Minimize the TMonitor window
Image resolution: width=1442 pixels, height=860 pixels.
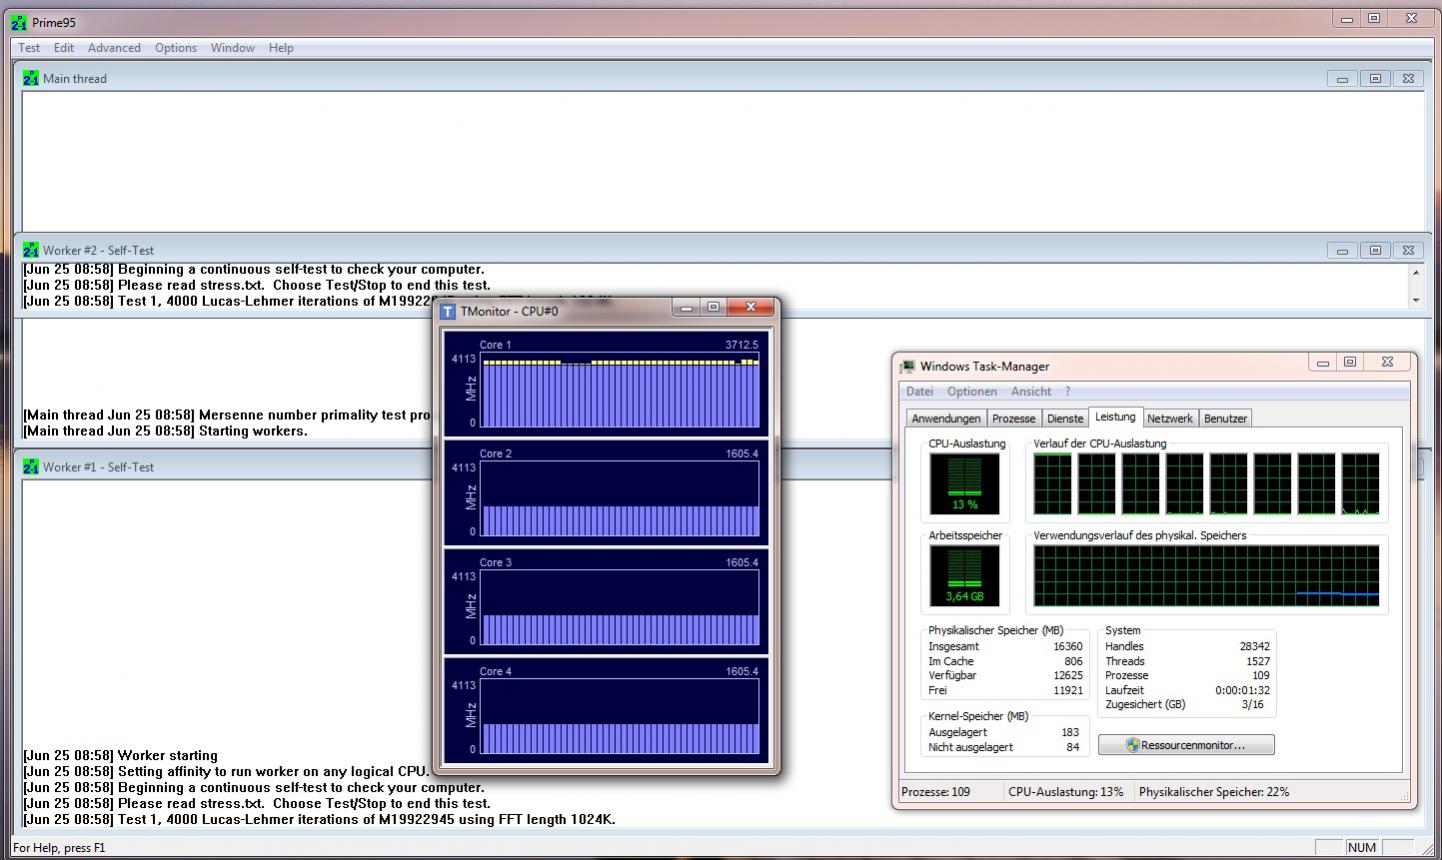click(686, 308)
